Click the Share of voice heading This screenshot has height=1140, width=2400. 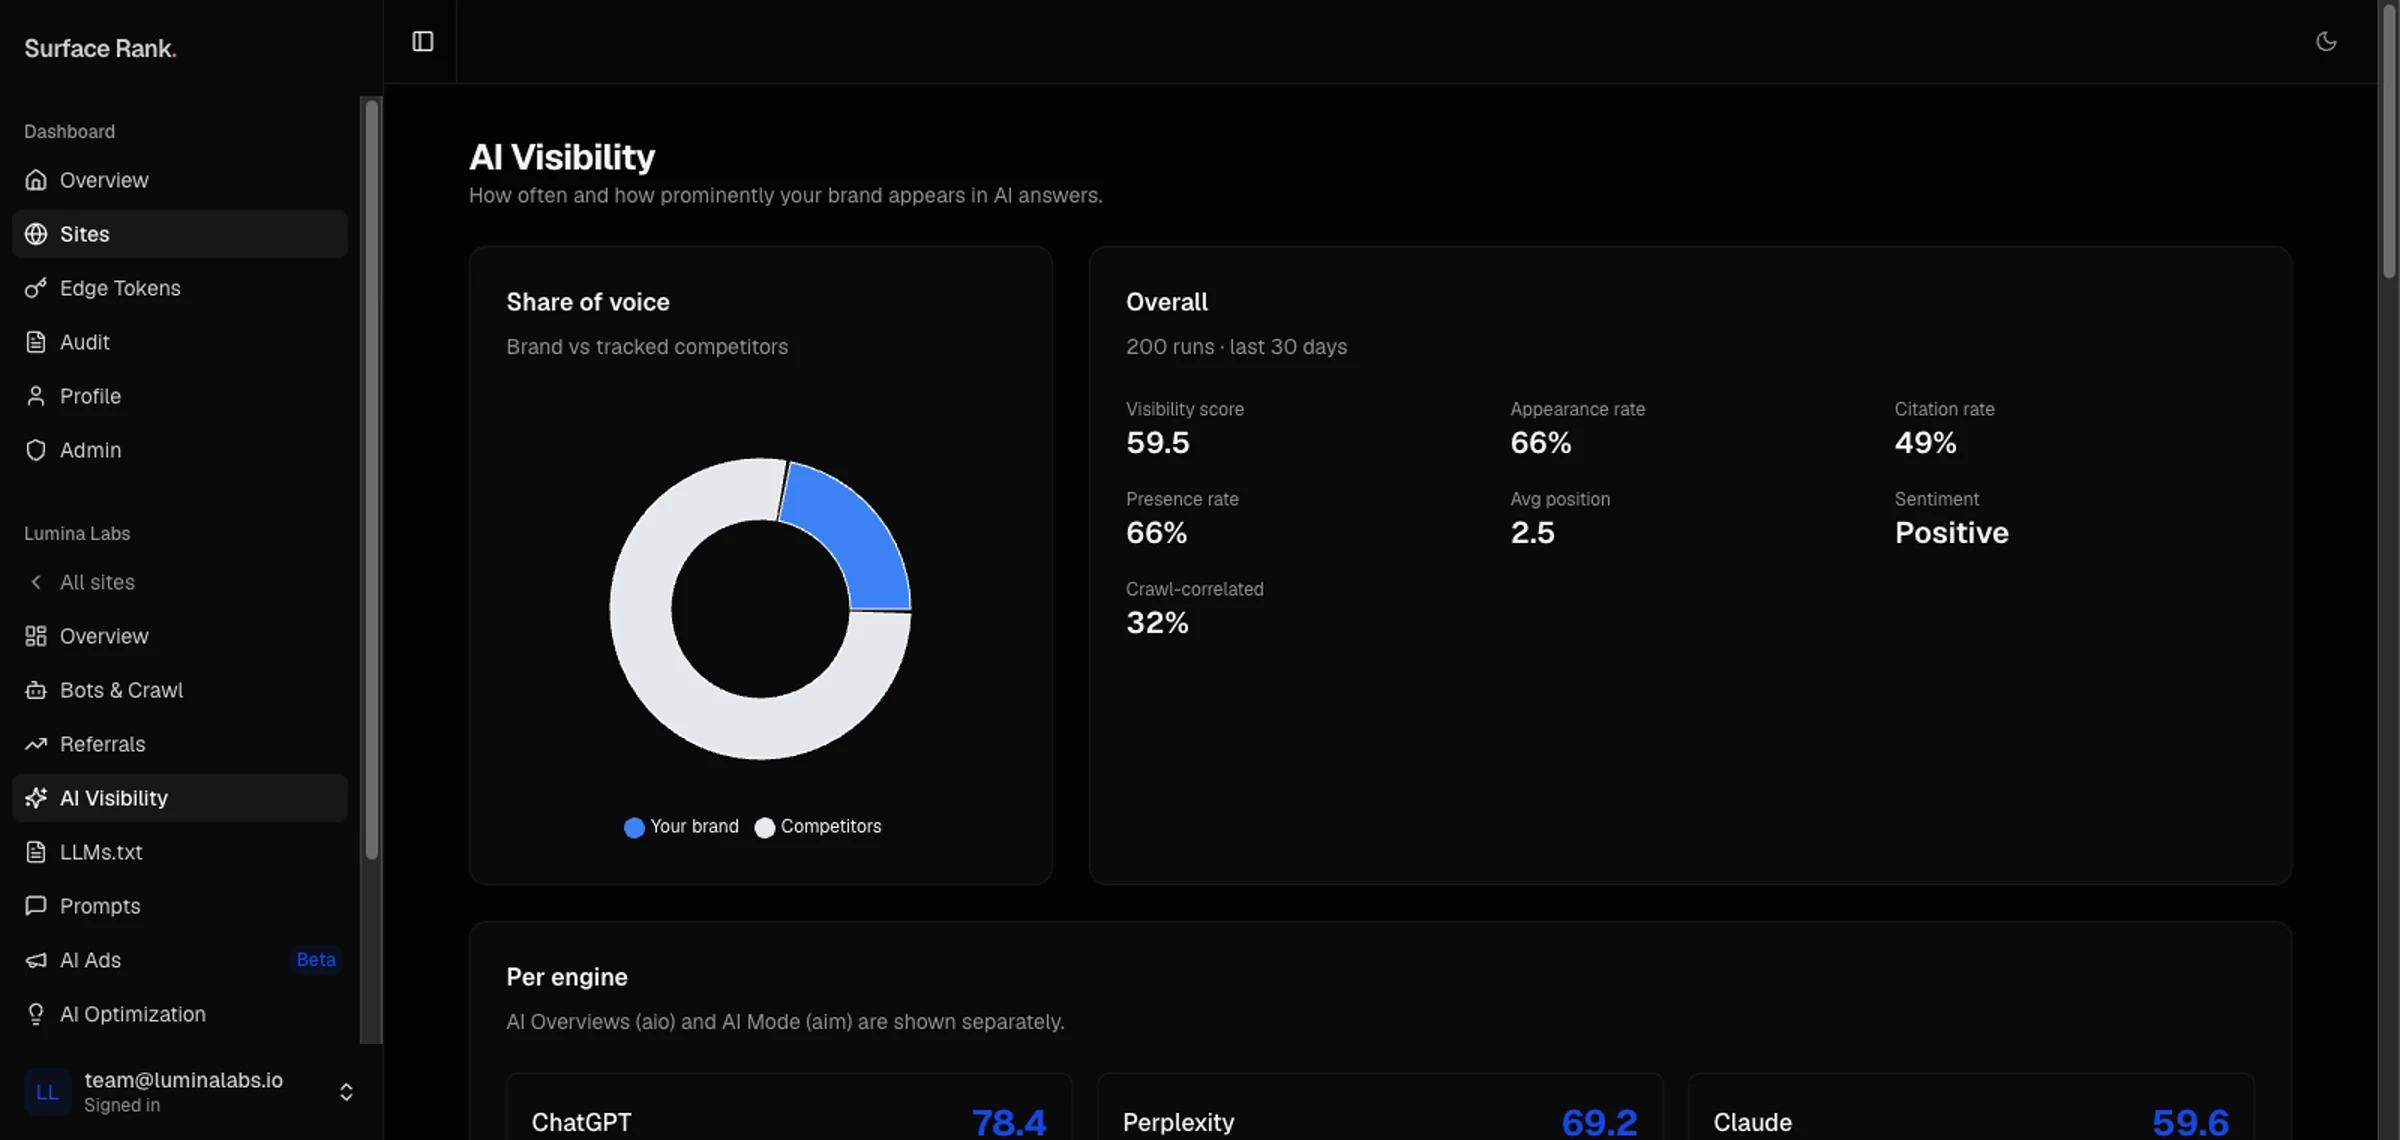coord(588,302)
